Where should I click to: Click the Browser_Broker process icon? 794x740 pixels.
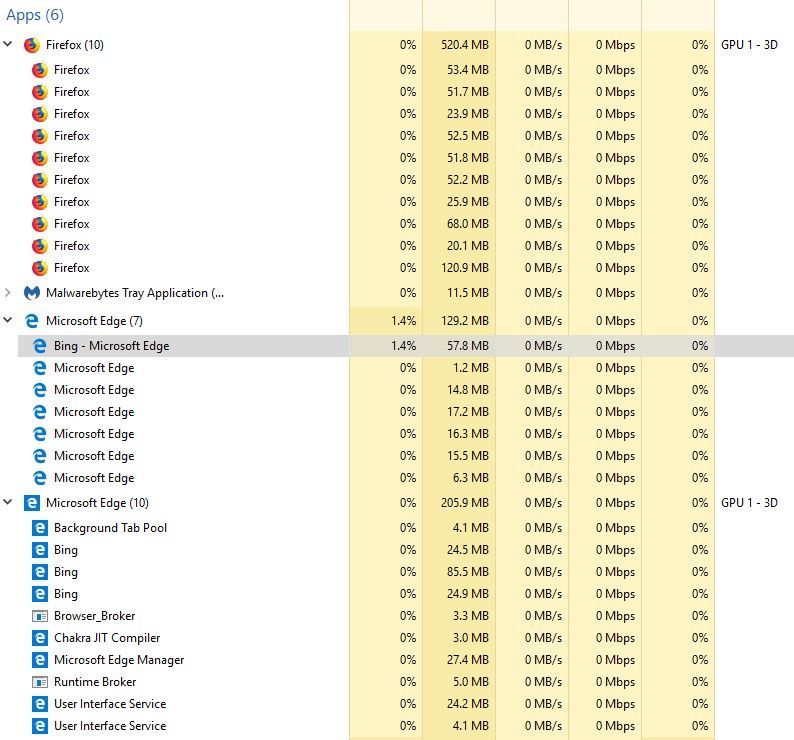(39, 616)
